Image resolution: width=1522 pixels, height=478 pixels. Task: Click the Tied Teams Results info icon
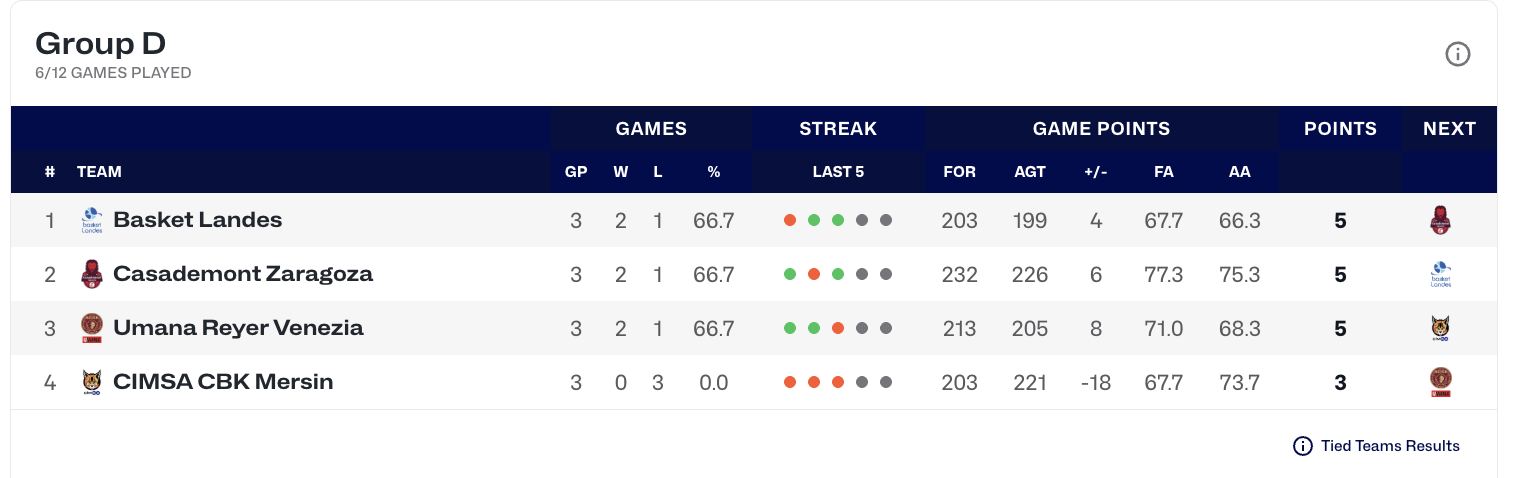tap(1302, 446)
